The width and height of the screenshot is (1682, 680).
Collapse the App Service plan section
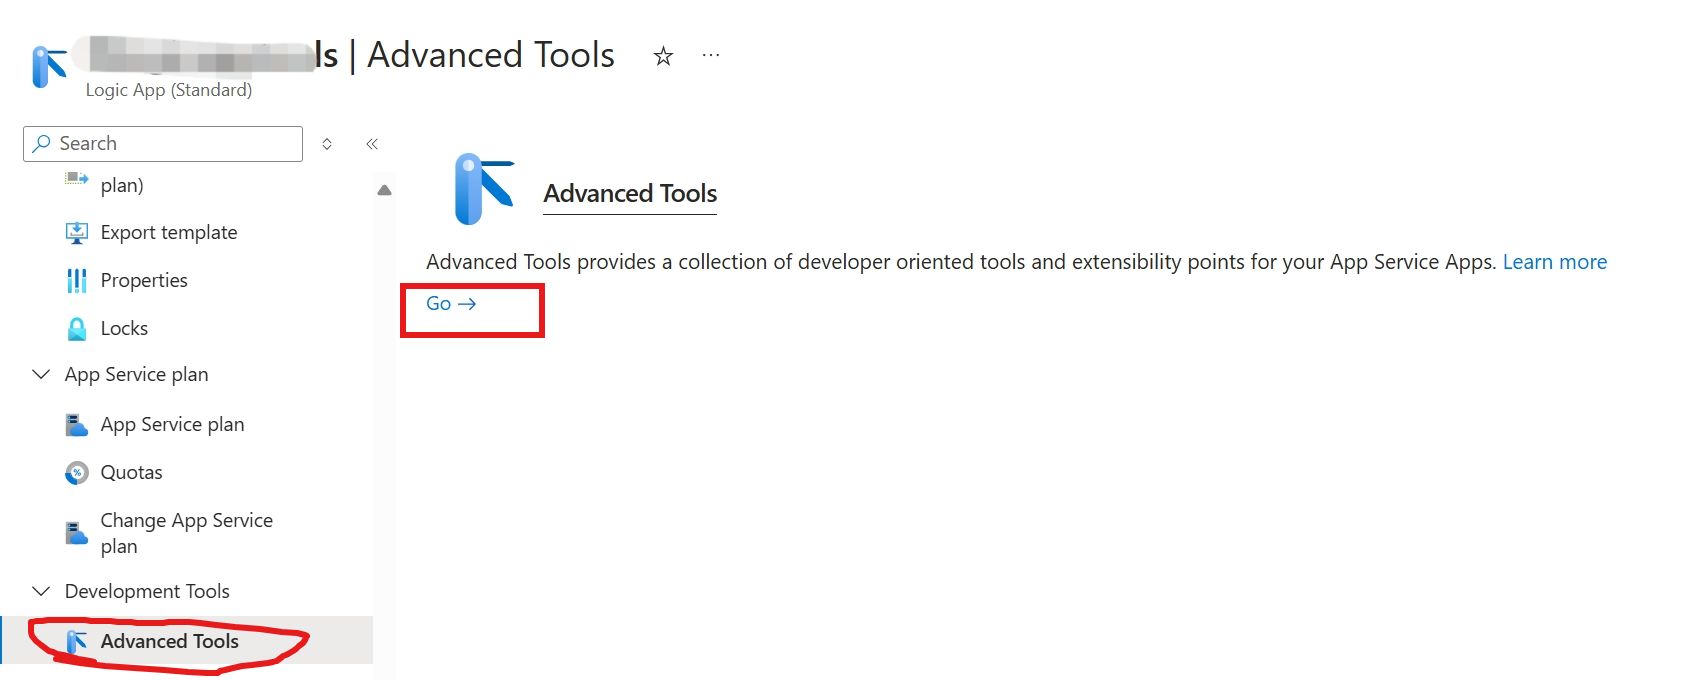(x=41, y=374)
